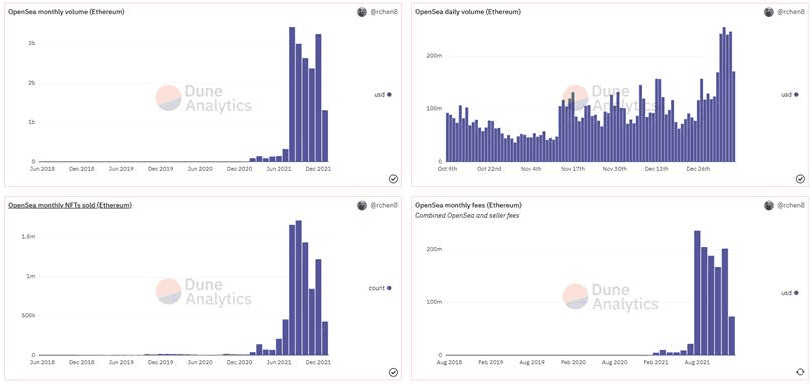Toggle the usd legend in monthly fees chart
Screen dimensions: 812x385
790,293
